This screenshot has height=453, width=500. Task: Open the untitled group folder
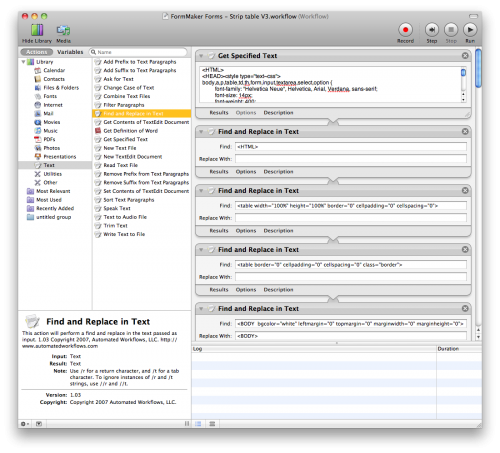pos(53,217)
